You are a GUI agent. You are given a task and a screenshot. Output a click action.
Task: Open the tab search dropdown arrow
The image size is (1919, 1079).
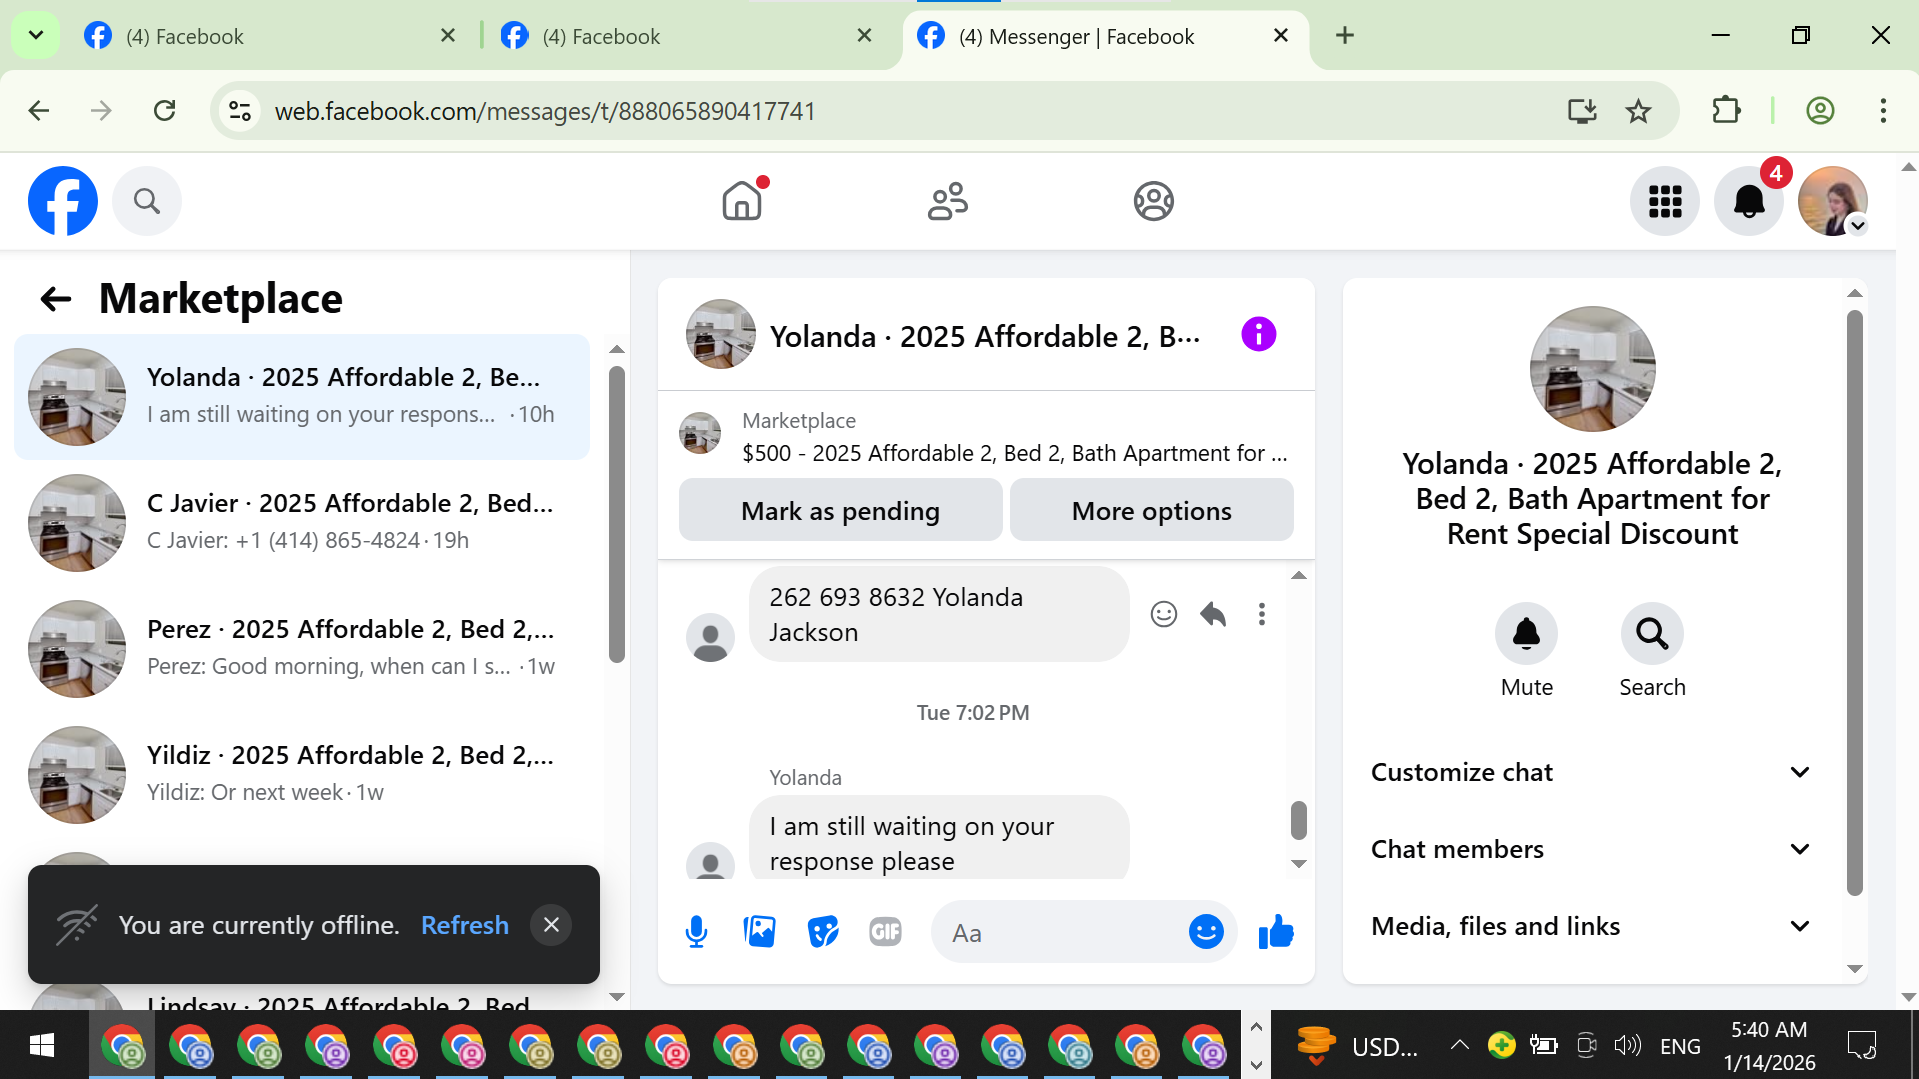click(x=36, y=36)
